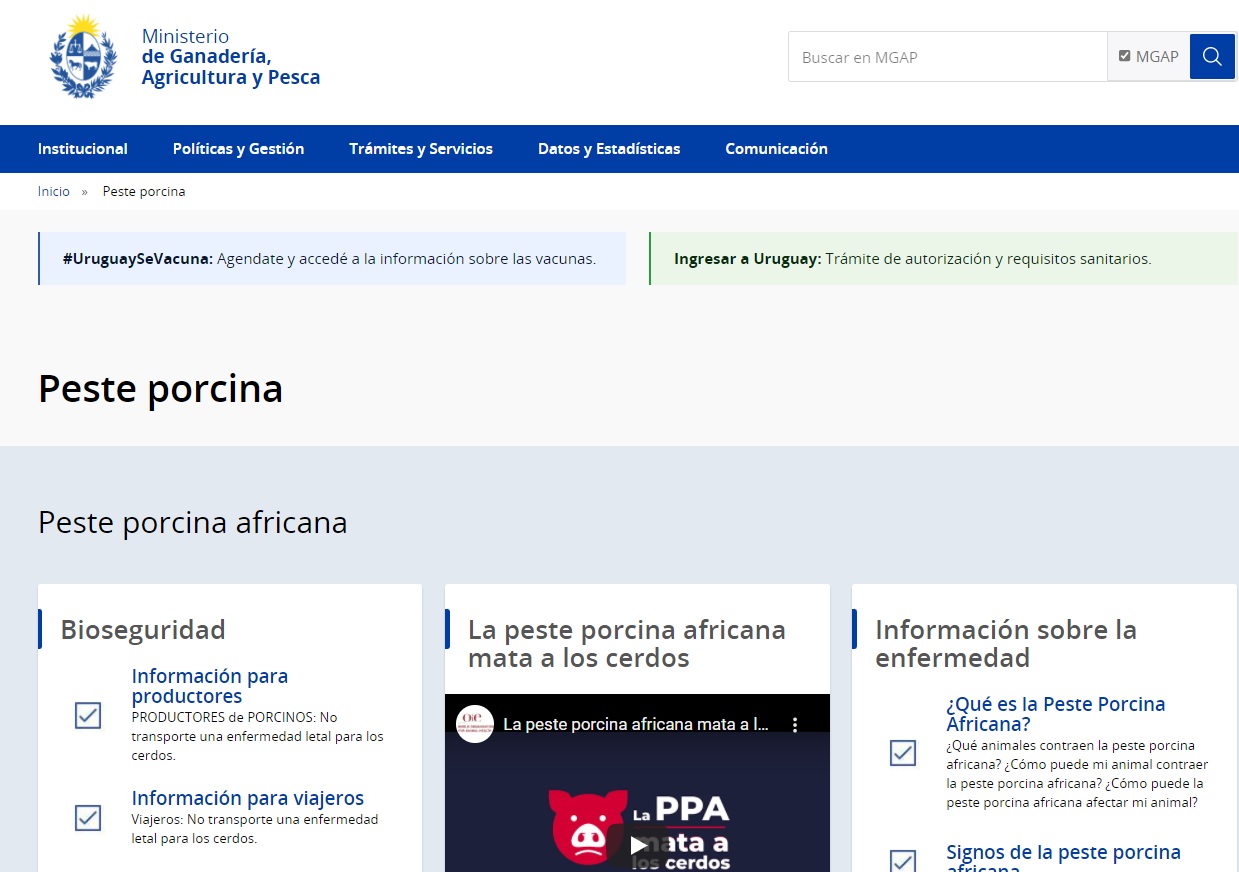Click check icon beside Información para viajeros
Image resolution: width=1239 pixels, height=872 pixels.
pyautogui.click(x=88, y=817)
